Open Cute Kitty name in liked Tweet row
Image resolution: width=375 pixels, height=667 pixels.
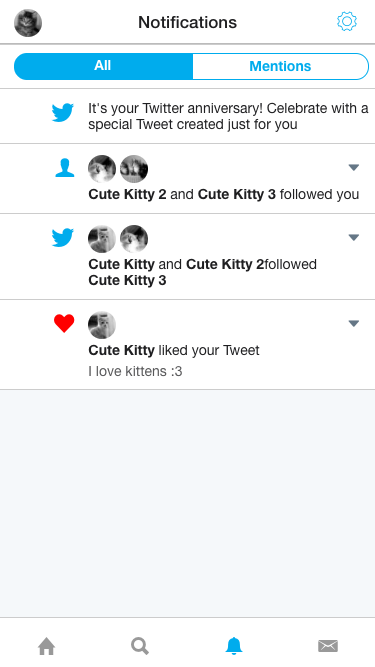(122, 351)
